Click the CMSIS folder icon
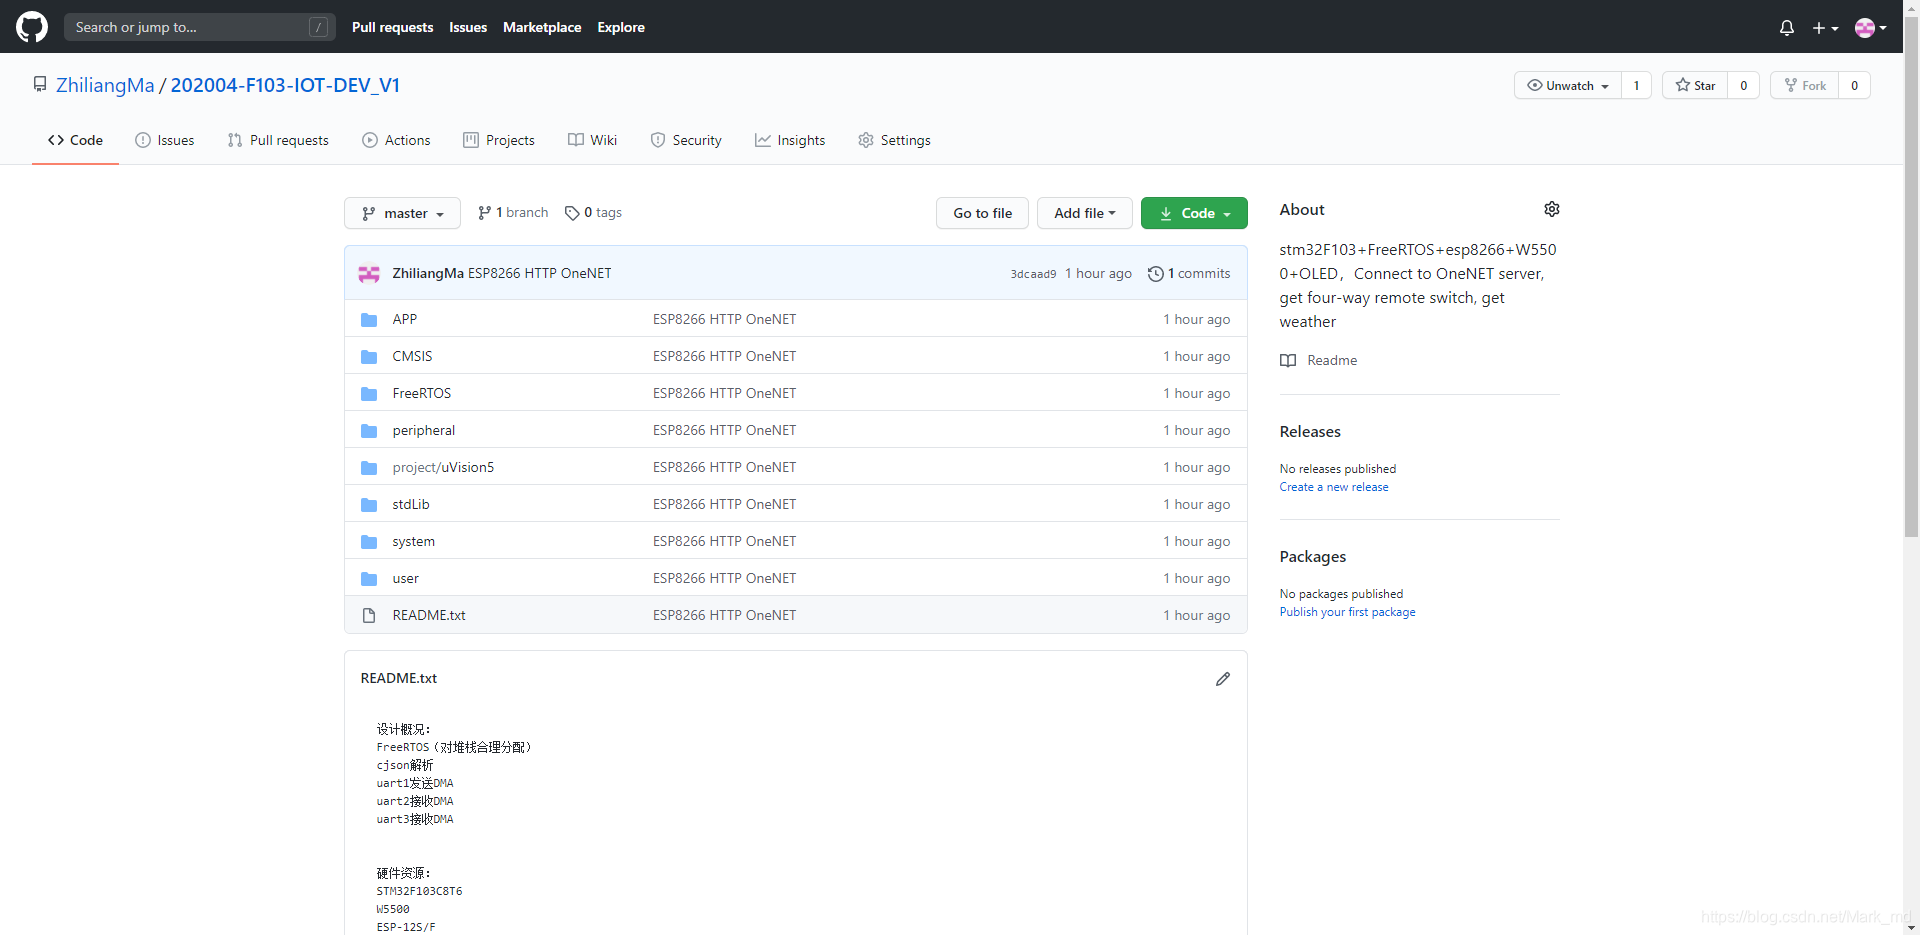1920x935 pixels. pyautogui.click(x=369, y=357)
